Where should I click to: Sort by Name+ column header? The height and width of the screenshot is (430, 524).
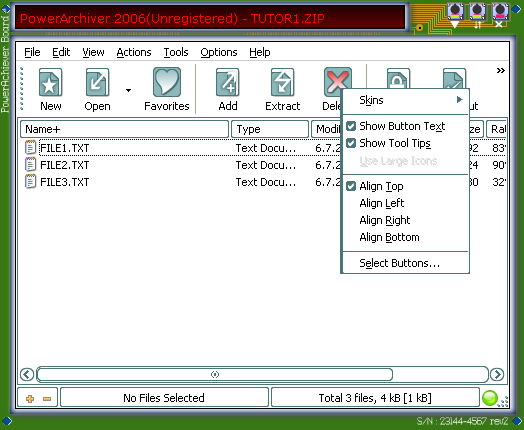124,129
